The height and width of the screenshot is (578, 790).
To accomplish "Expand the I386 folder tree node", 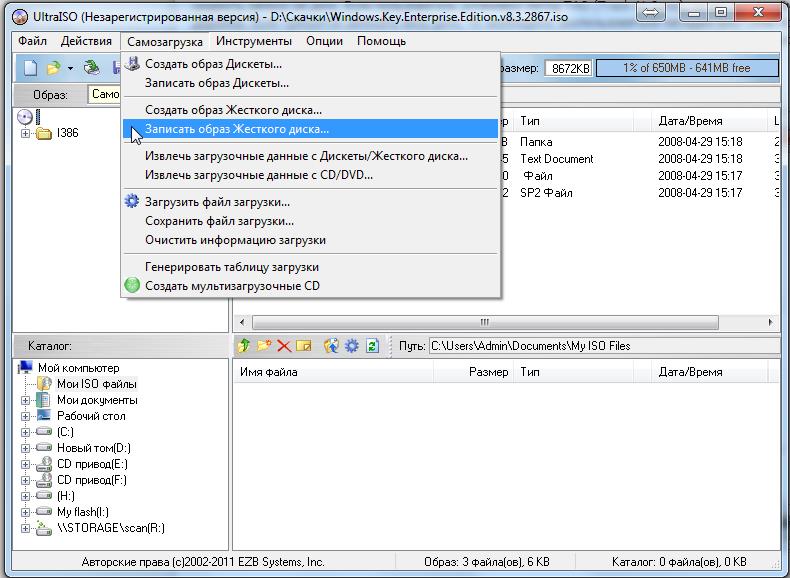I will pos(26,133).
